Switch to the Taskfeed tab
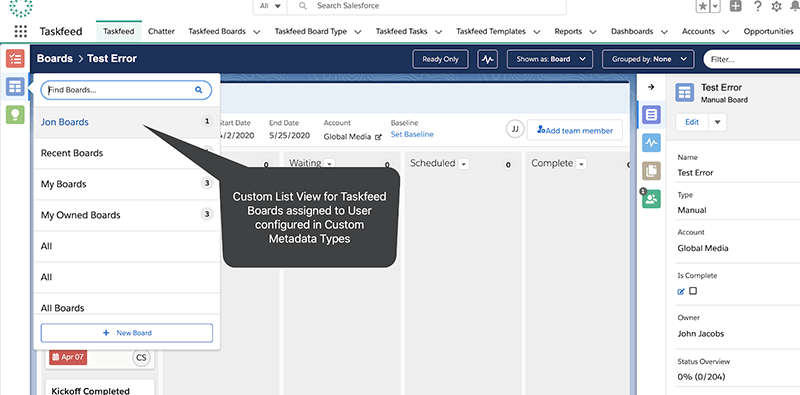The width and height of the screenshot is (800, 395). click(x=118, y=31)
